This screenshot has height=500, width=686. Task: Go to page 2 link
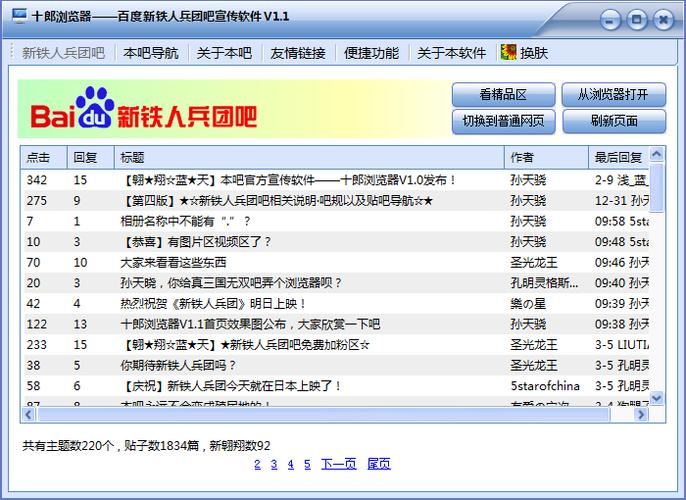(x=257, y=464)
